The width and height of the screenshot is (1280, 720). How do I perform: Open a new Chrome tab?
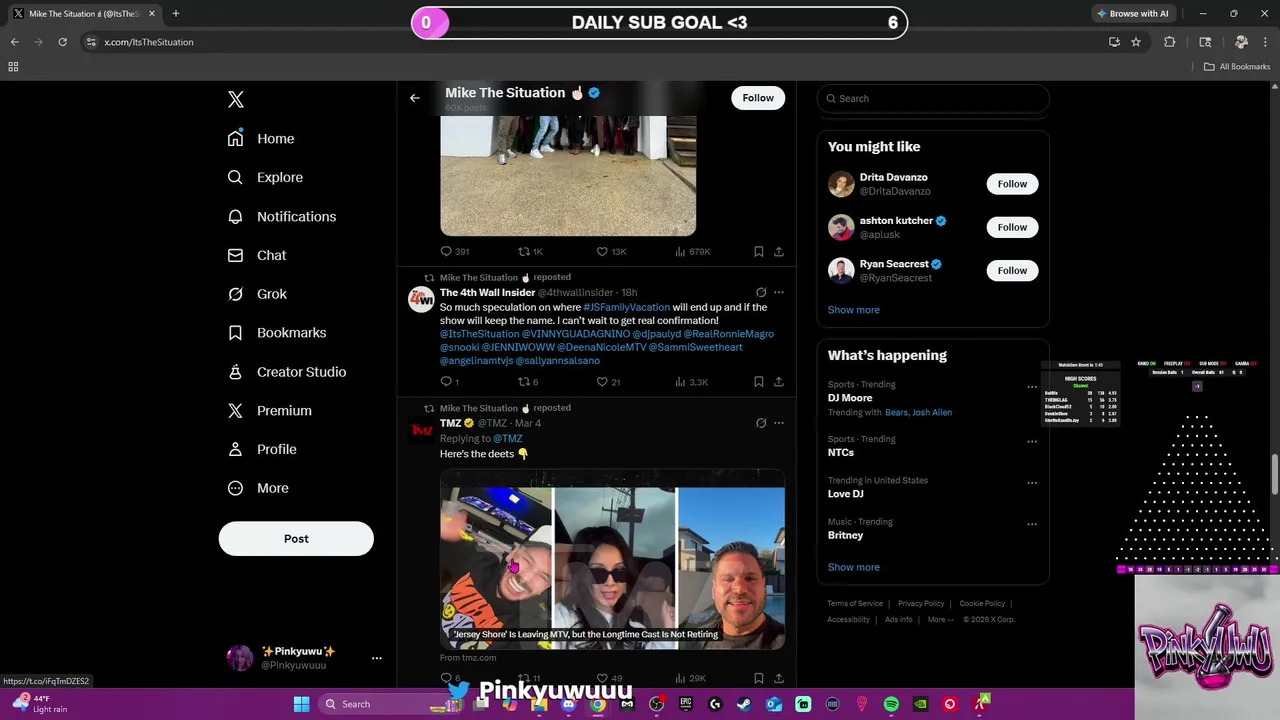pos(175,14)
